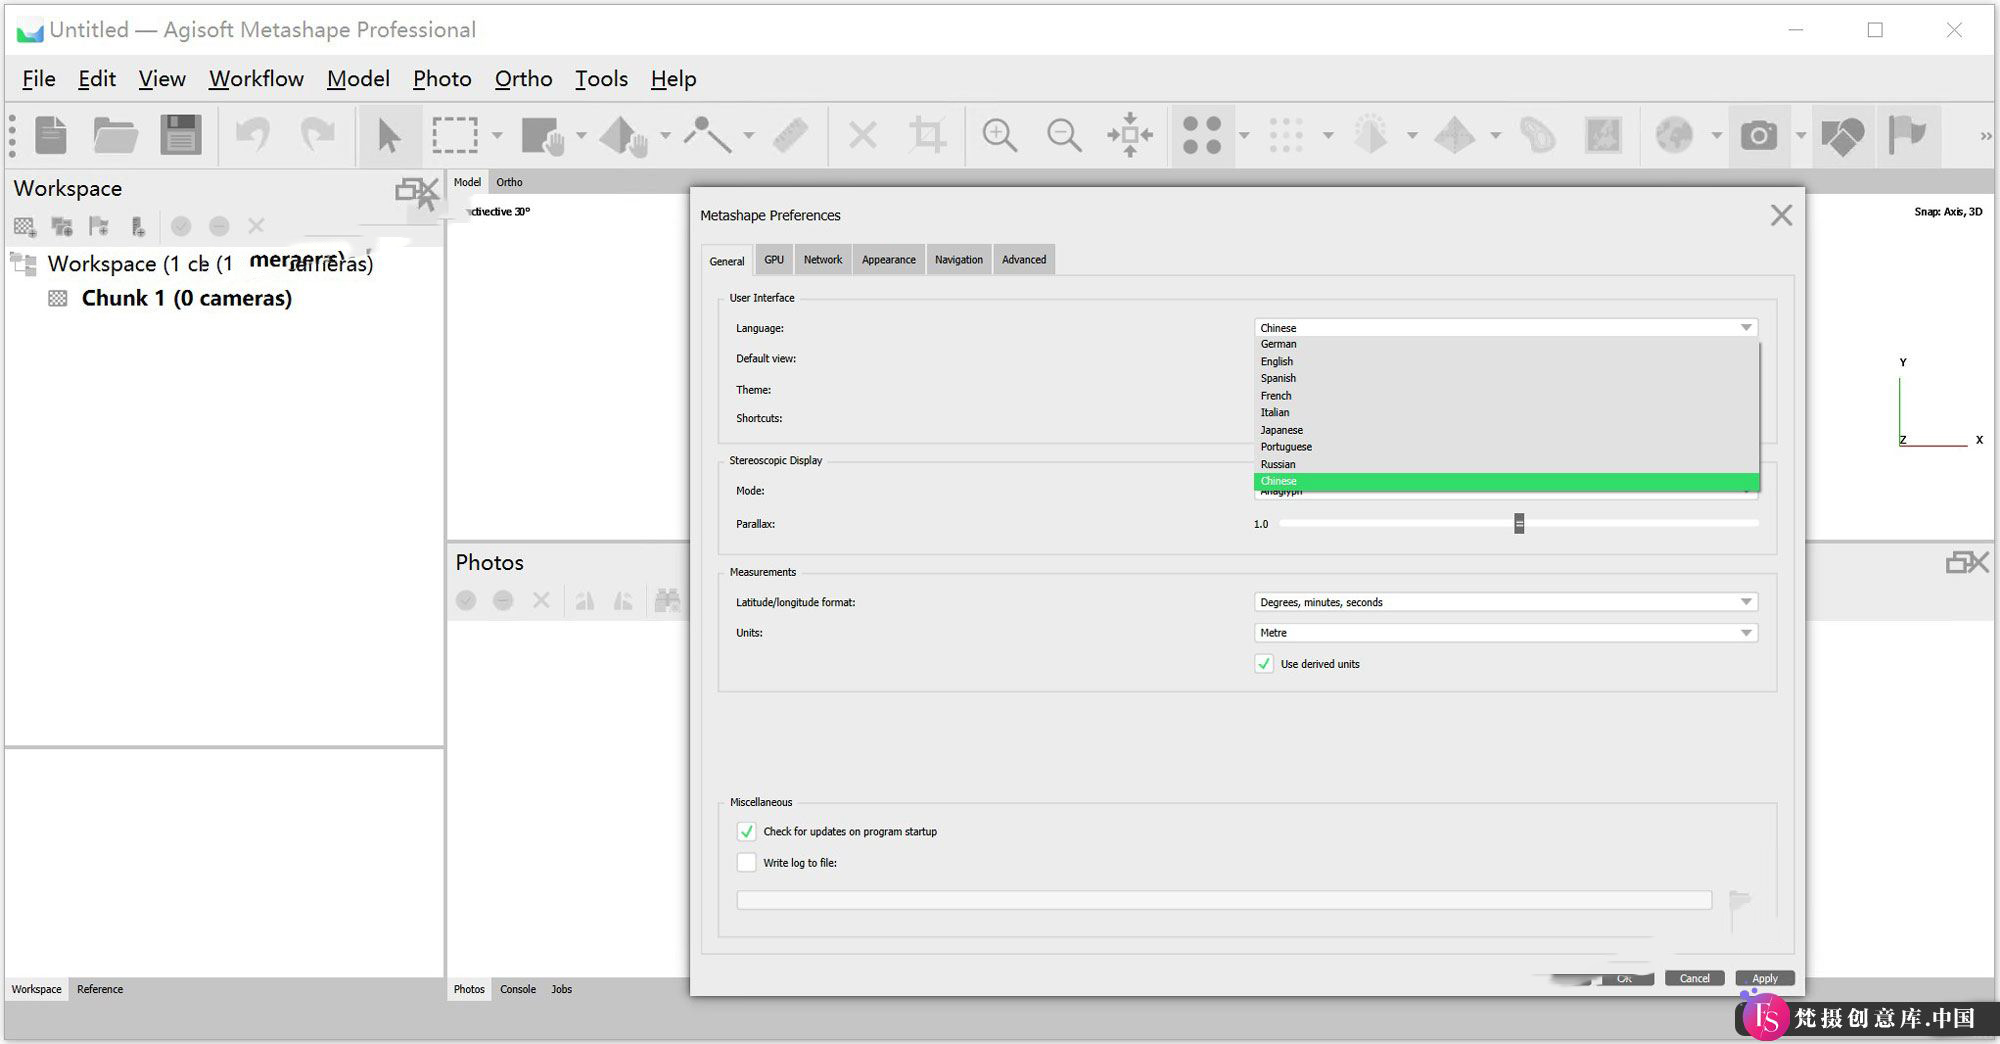
Task: Select the Ruler measurement tool
Action: tap(790, 135)
